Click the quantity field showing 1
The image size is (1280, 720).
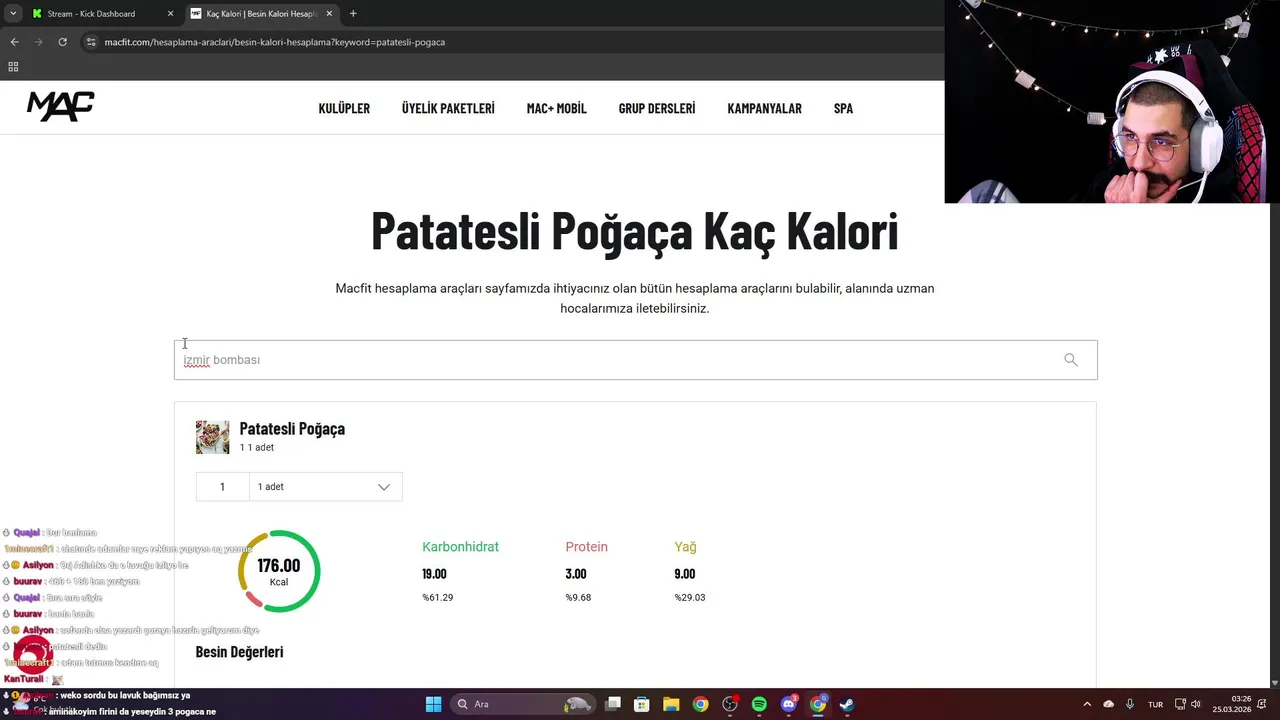pyautogui.click(x=222, y=487)
